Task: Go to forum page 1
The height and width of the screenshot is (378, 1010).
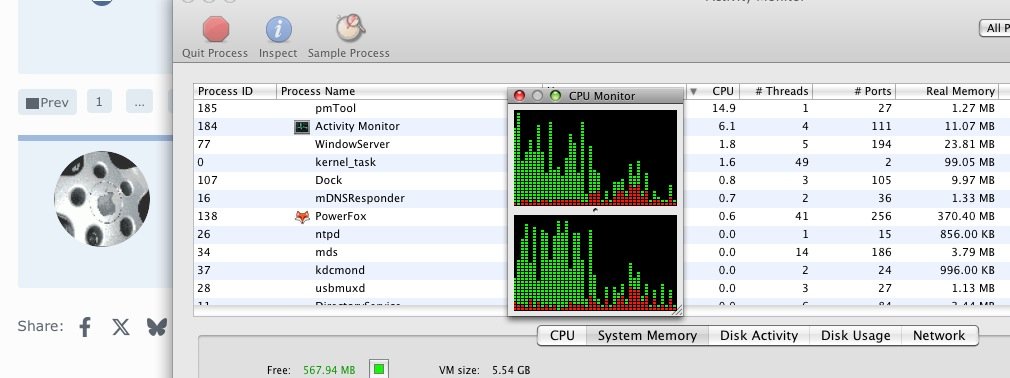Action: point(99,102)
